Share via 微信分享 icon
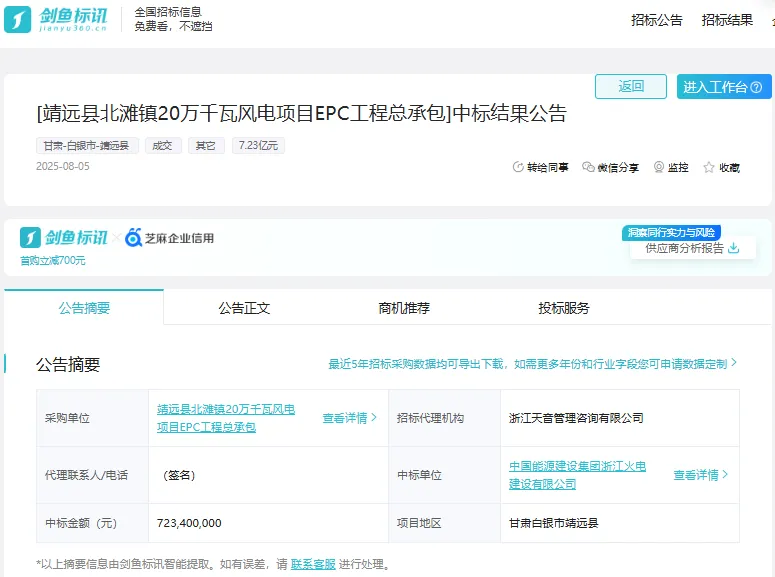Screen dimensions: 775x577 click(588, 168)
